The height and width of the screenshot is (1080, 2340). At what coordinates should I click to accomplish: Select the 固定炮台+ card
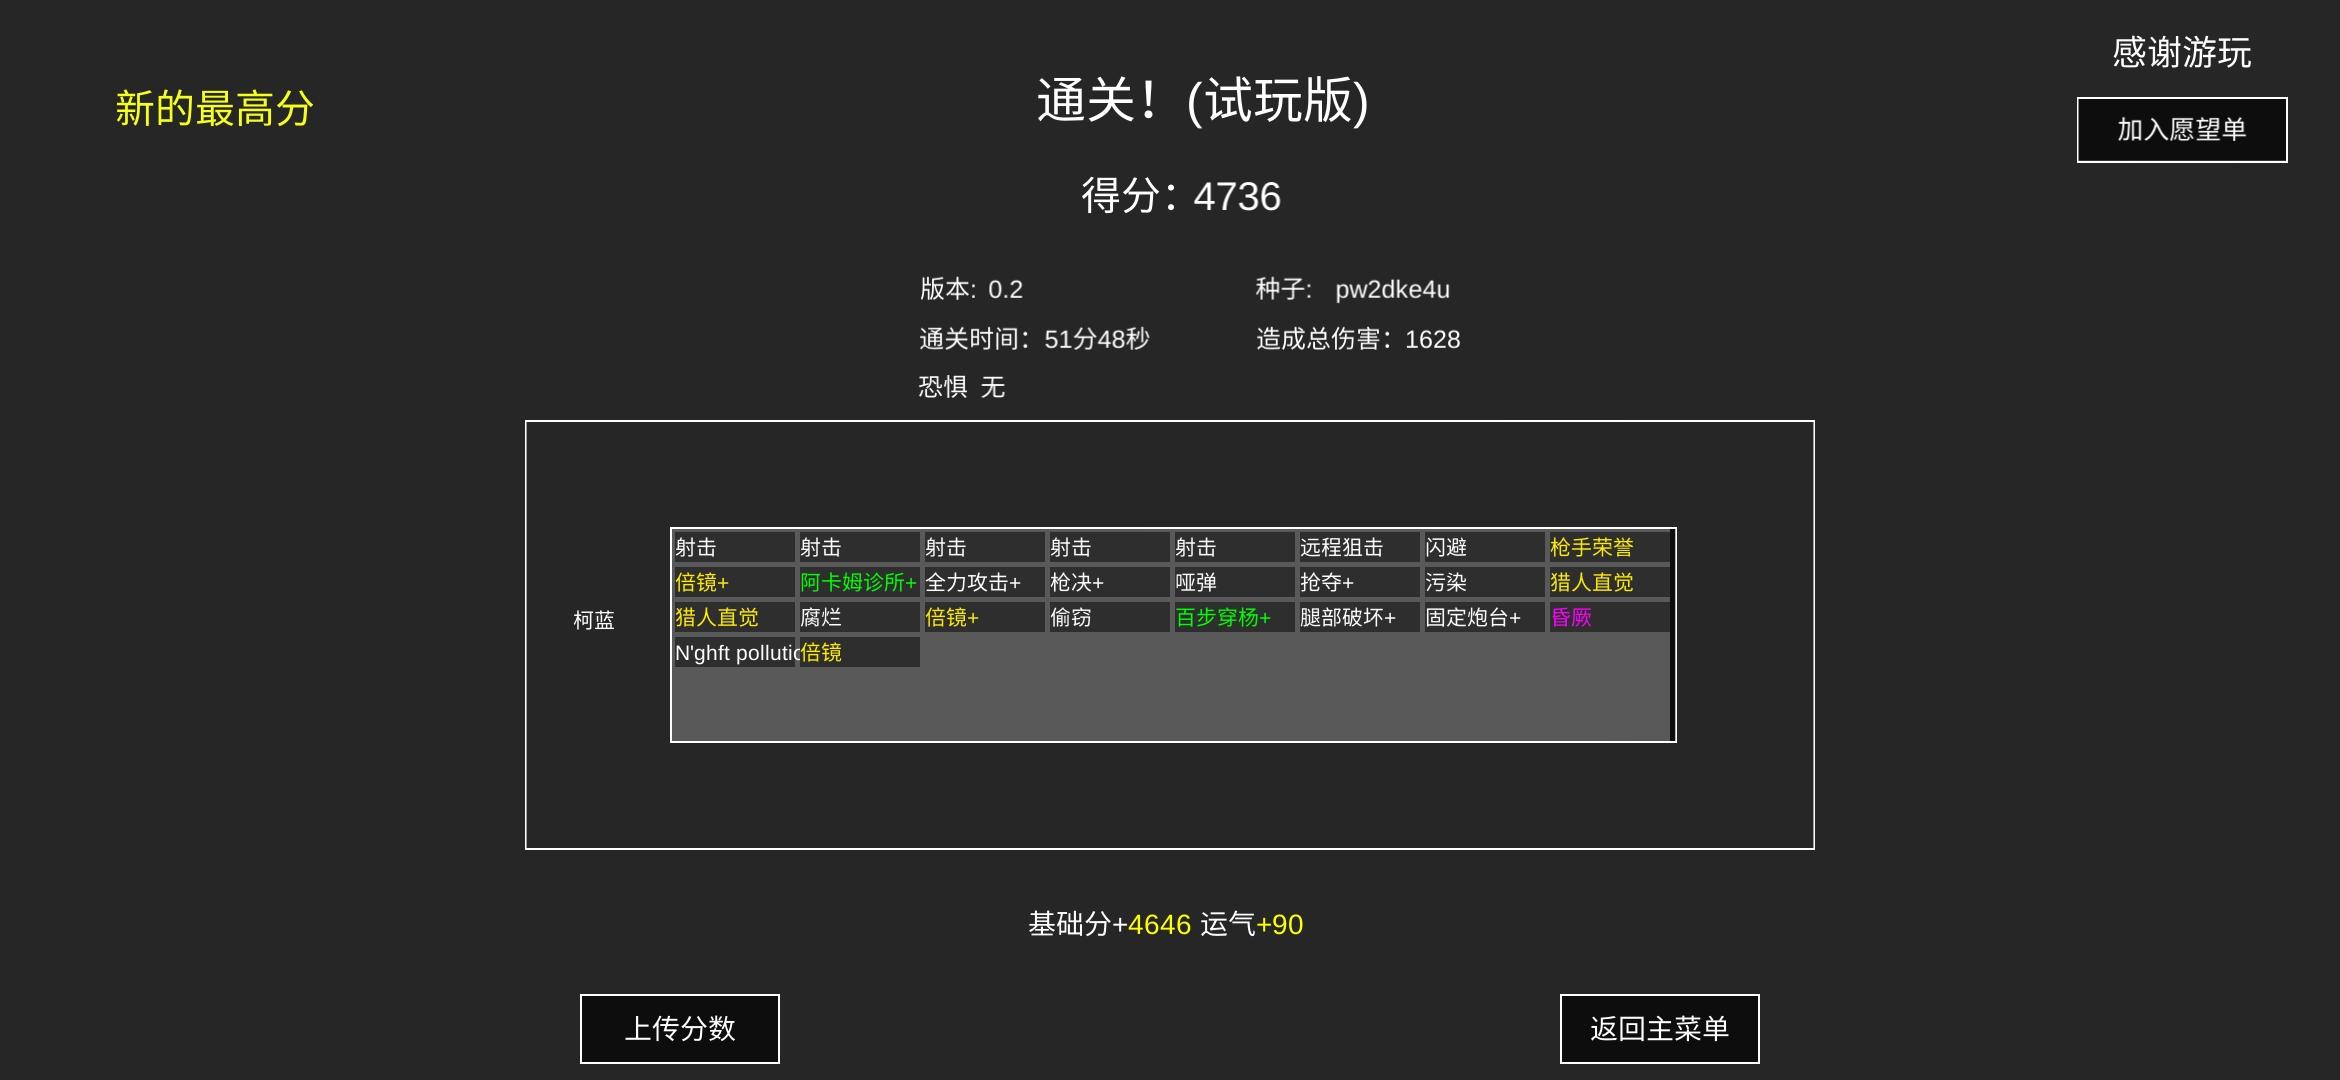pyautogui.click(x=1481, y=617)
